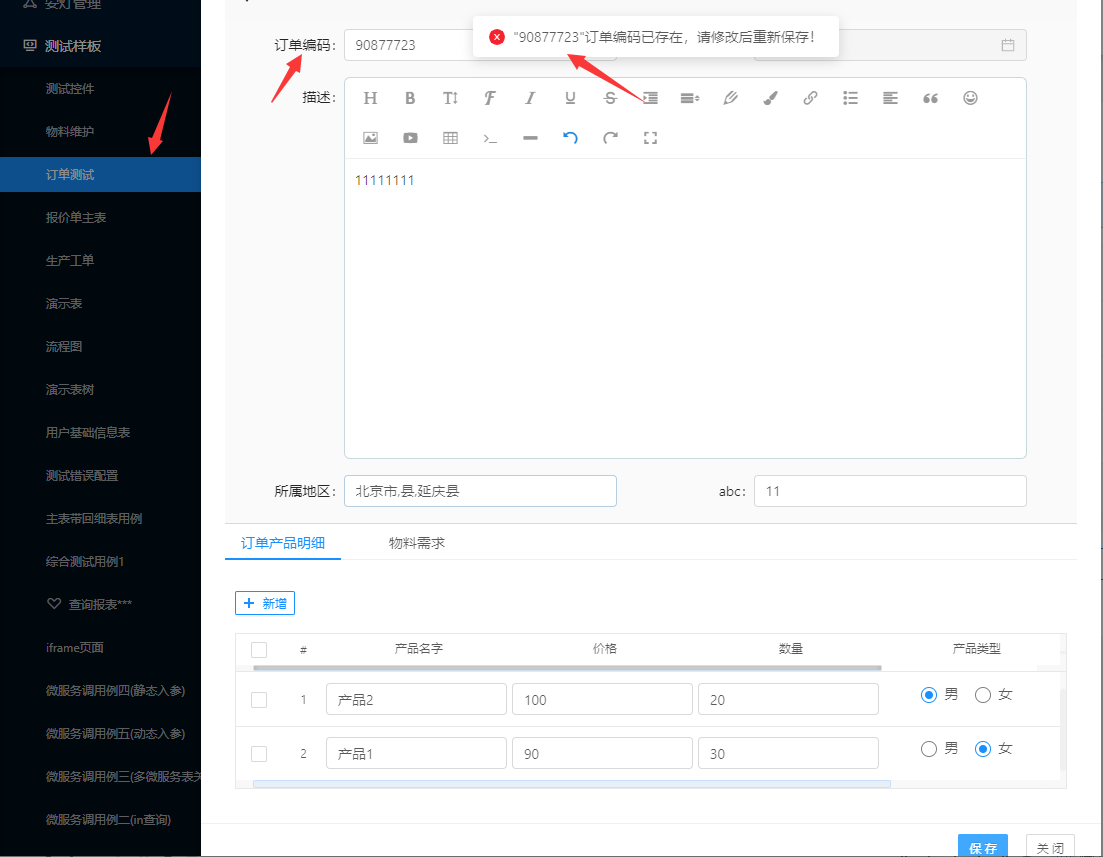This screenshot has width=1103, height=857.
Task: Insert a hyperlink with link icon
Action: [810, 98]
